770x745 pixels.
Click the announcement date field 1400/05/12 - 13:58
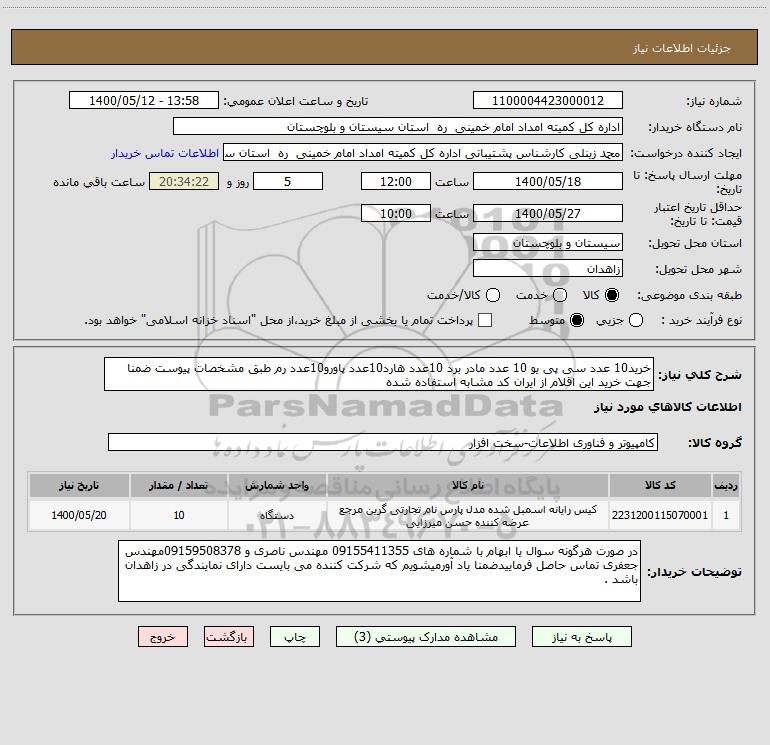point(144,101)
